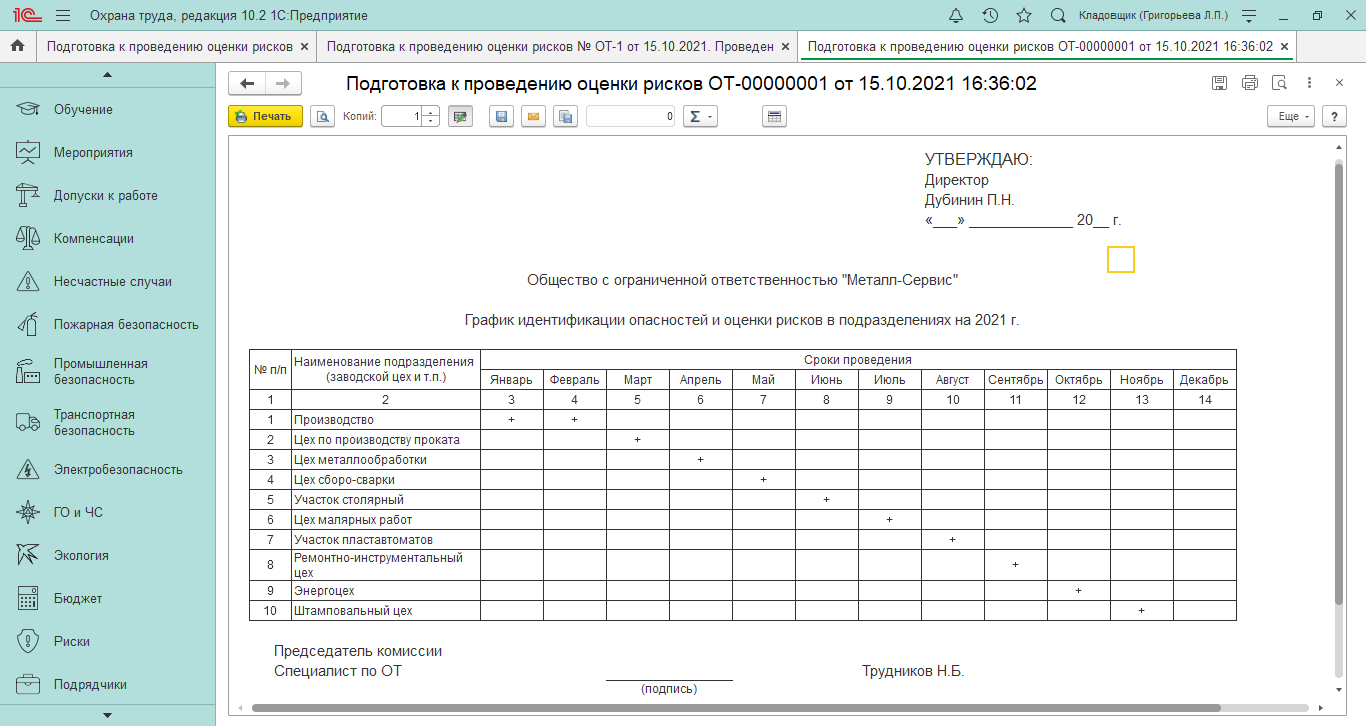The image size is (1366, 726).
Task: Click Бюджет calculator icon
Action: 28,599
